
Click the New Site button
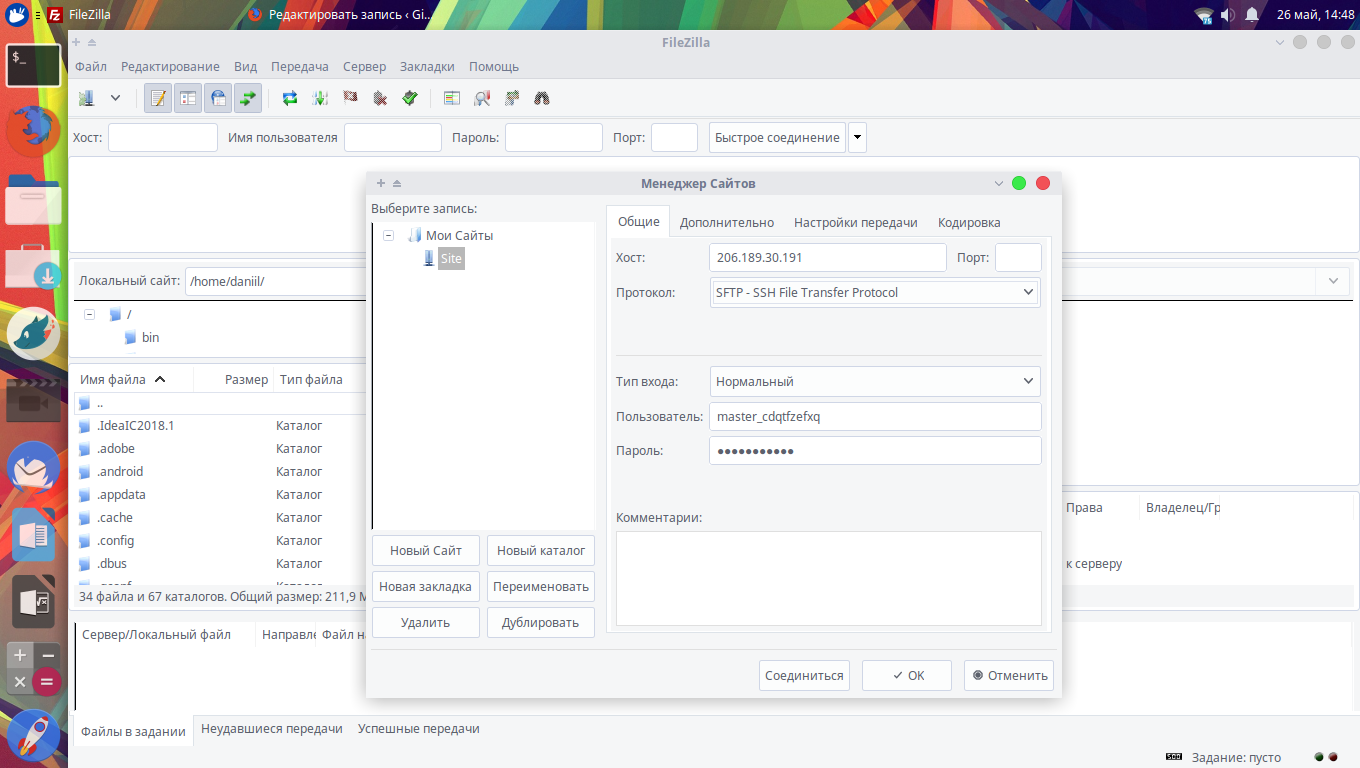pos(426,550)
